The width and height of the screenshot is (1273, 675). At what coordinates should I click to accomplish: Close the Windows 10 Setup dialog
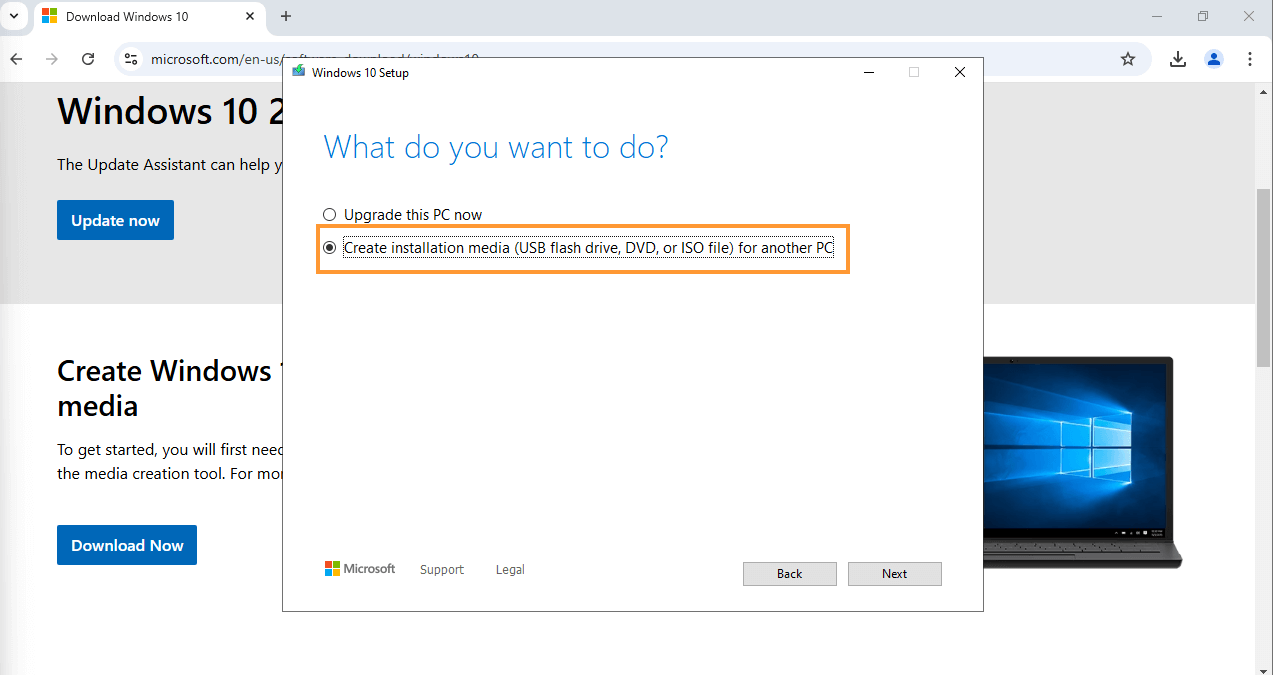960,72
